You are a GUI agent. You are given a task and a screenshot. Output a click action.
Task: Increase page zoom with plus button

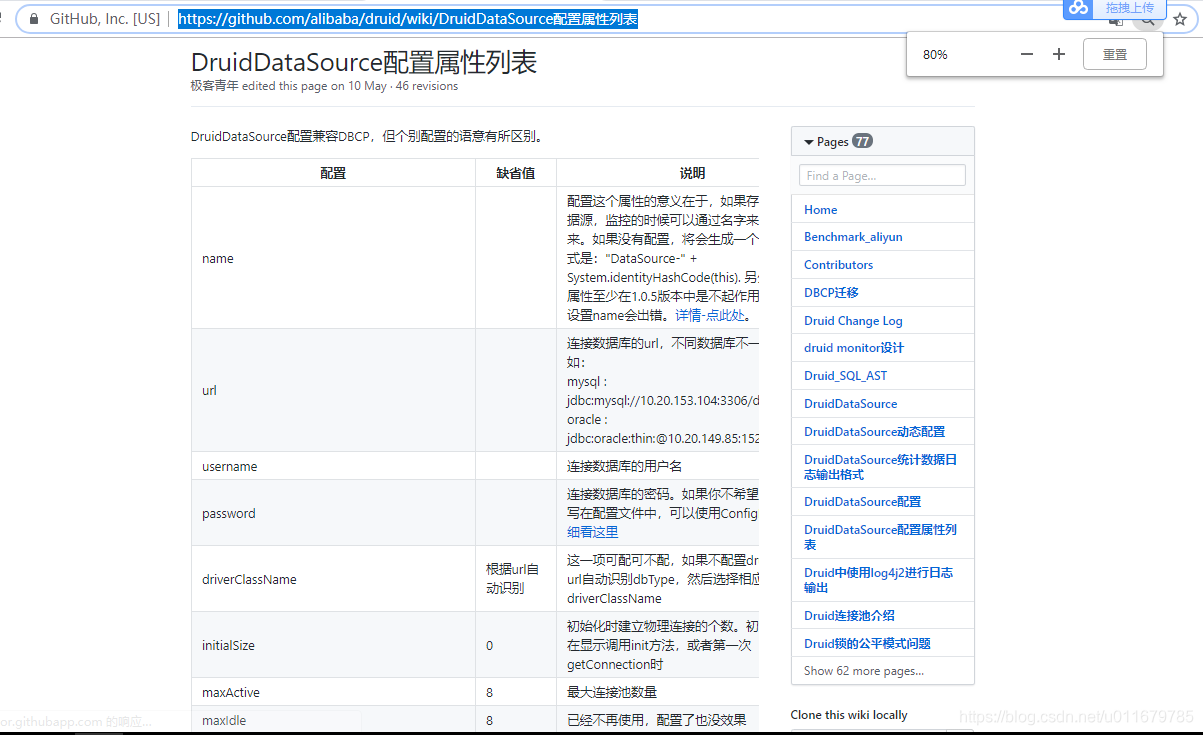[1059, 54]
